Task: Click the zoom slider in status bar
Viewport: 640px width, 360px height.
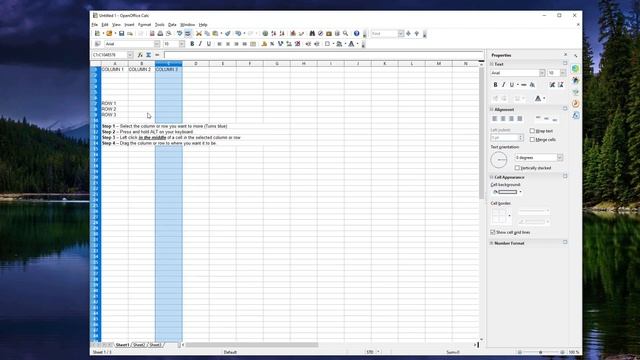Action: pos(540,352)
